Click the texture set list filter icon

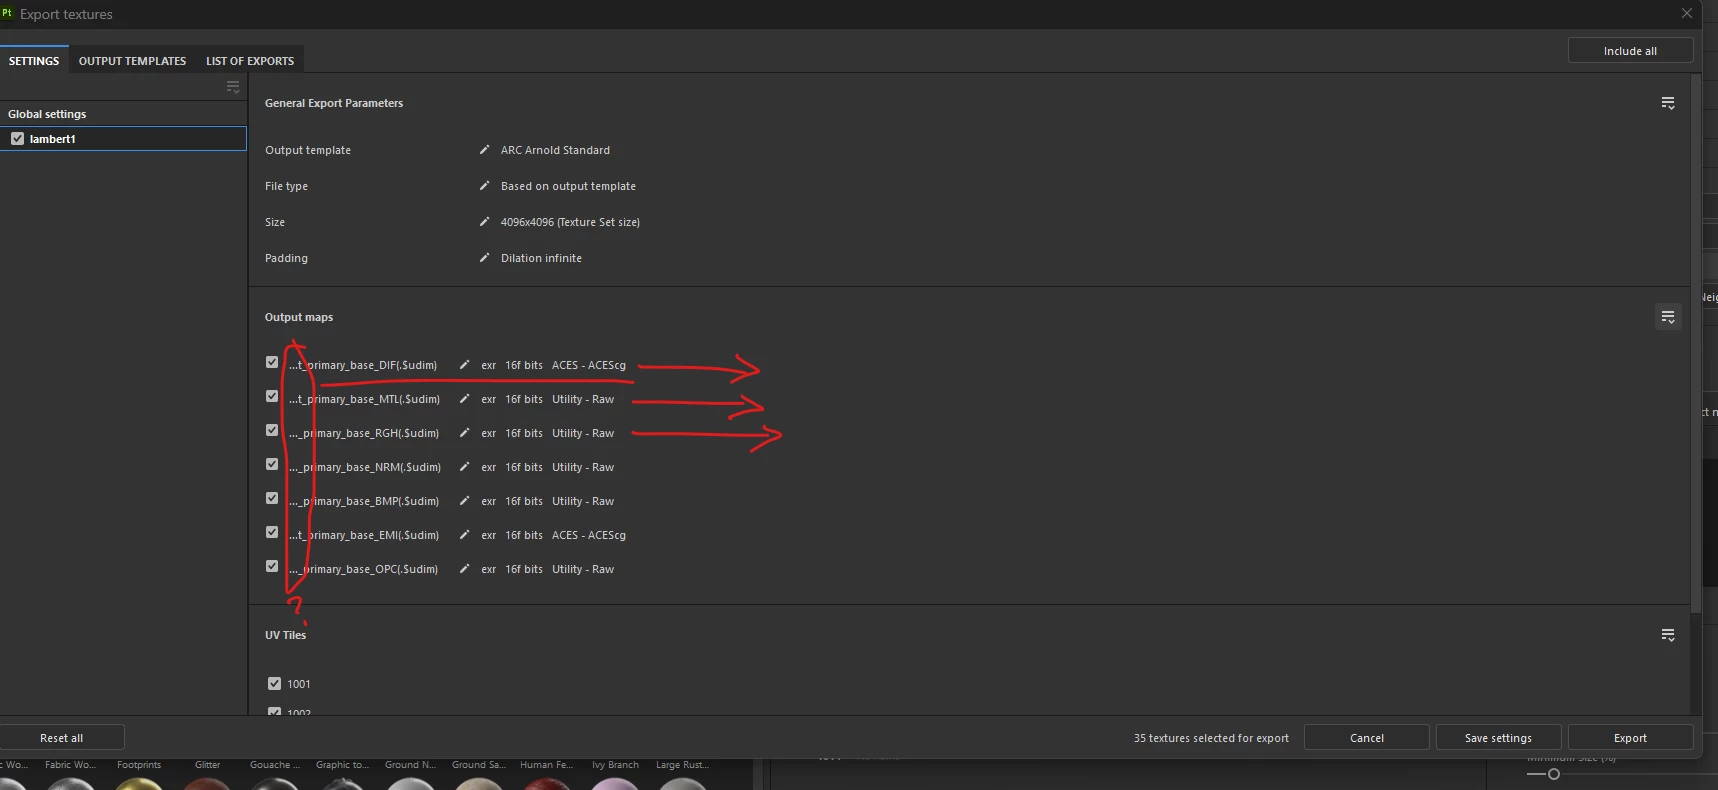233,87
